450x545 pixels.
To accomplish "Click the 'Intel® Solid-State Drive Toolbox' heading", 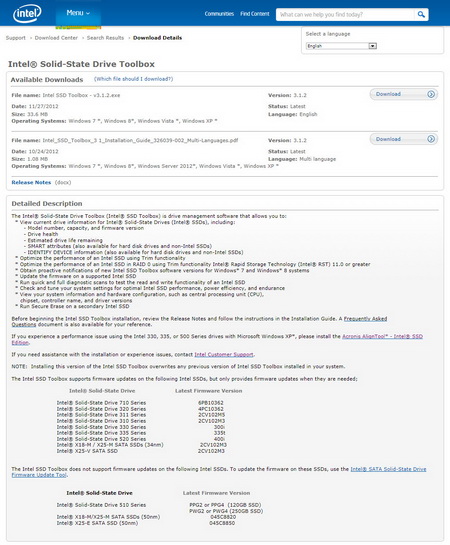I will [81, 64].
